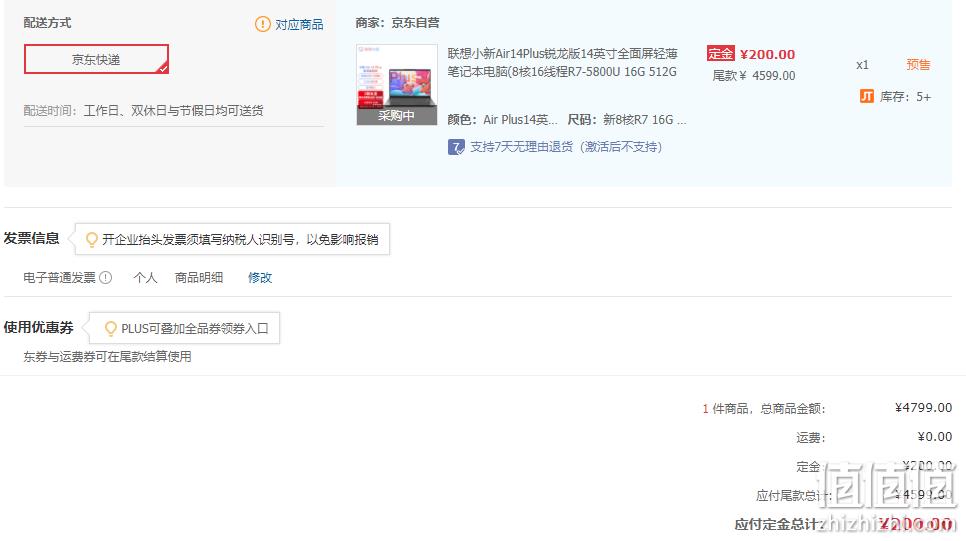Viewport: 966px width, 541px height.
Task: Click the ¥4799.00 total amount
Action: click(923, 407)
